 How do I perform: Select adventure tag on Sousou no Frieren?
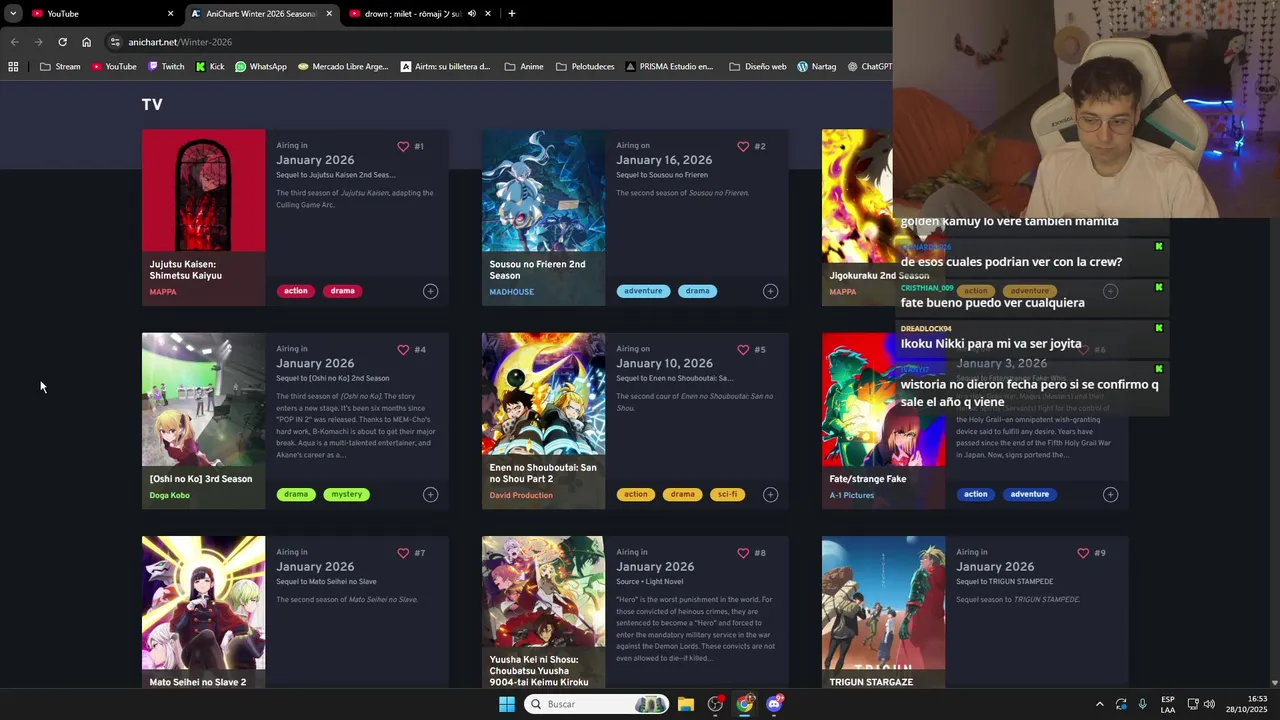click(643, 291)
